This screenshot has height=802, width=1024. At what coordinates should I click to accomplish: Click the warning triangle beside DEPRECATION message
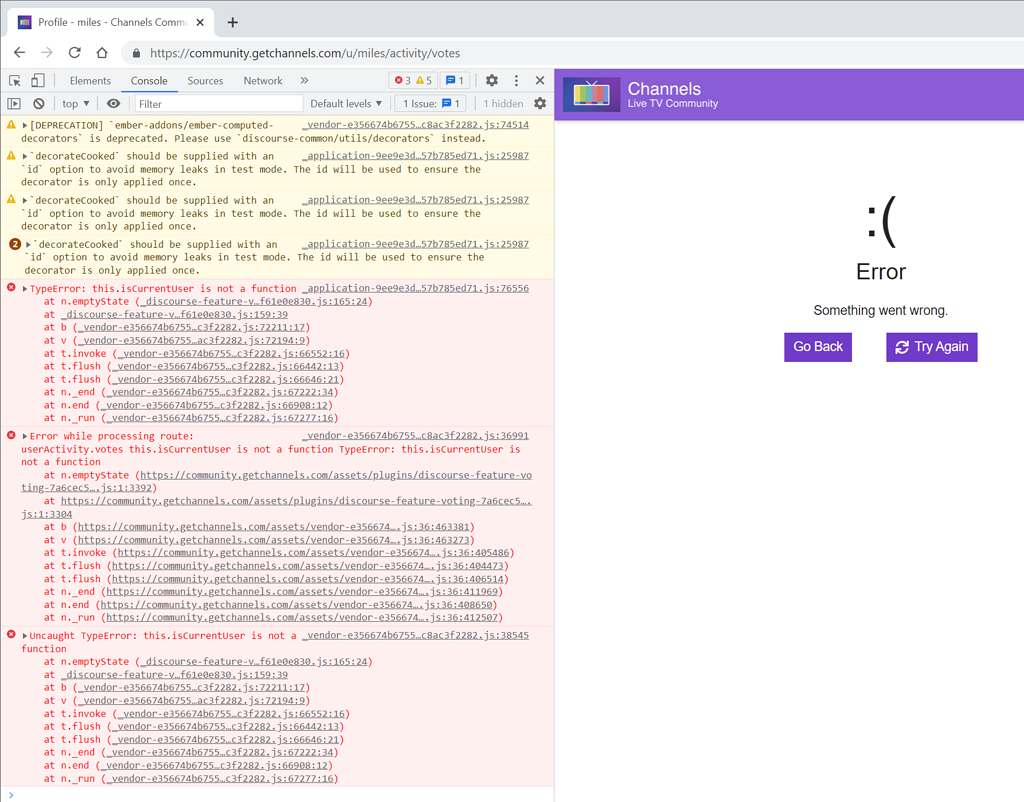[x=11, y=124]
